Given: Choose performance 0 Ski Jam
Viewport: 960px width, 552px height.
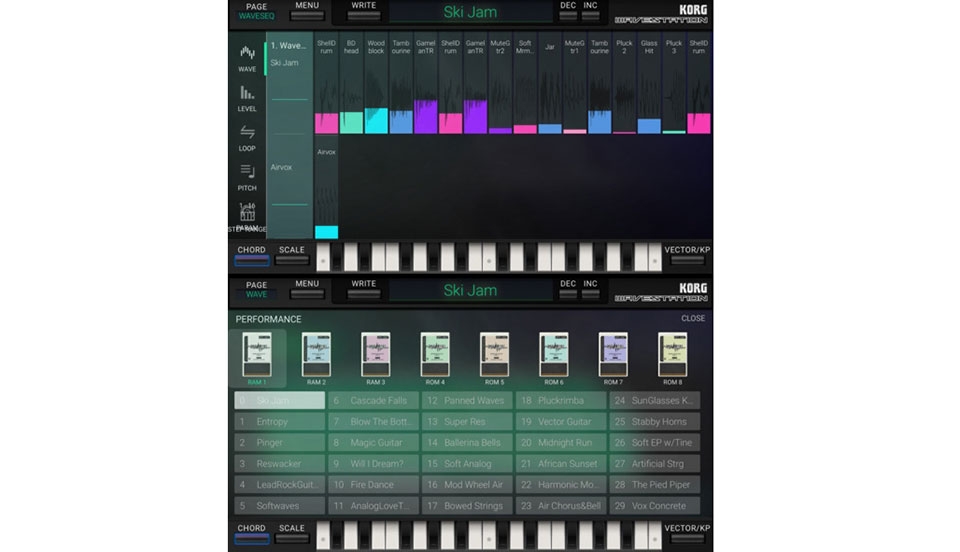Looking at the screenshot, I should click(280, 400).
